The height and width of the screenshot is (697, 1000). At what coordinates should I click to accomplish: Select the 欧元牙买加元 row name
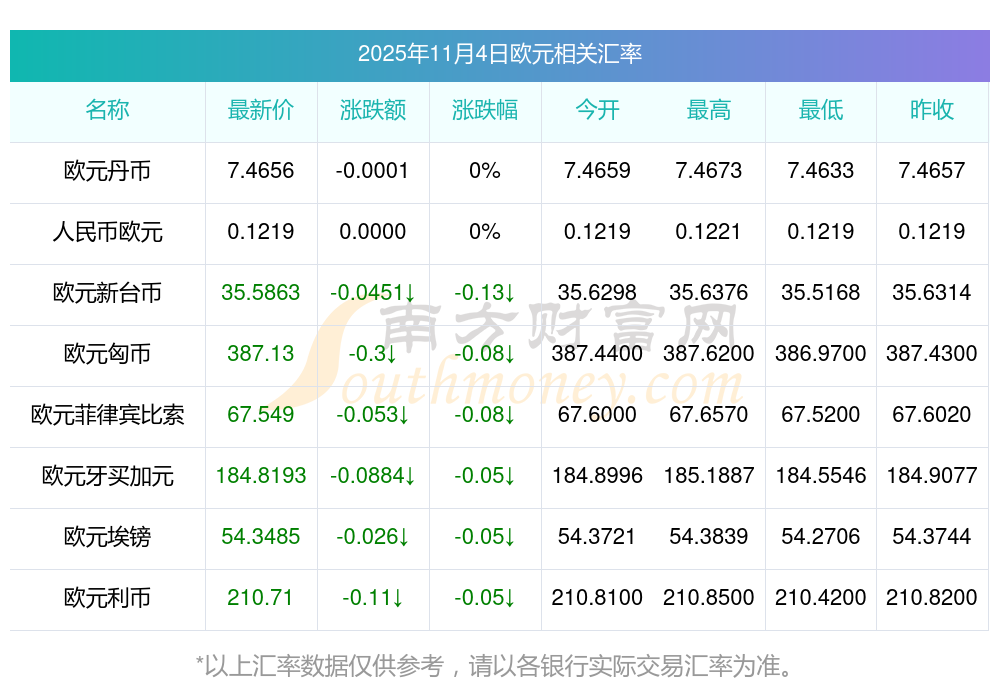(107, 476)
